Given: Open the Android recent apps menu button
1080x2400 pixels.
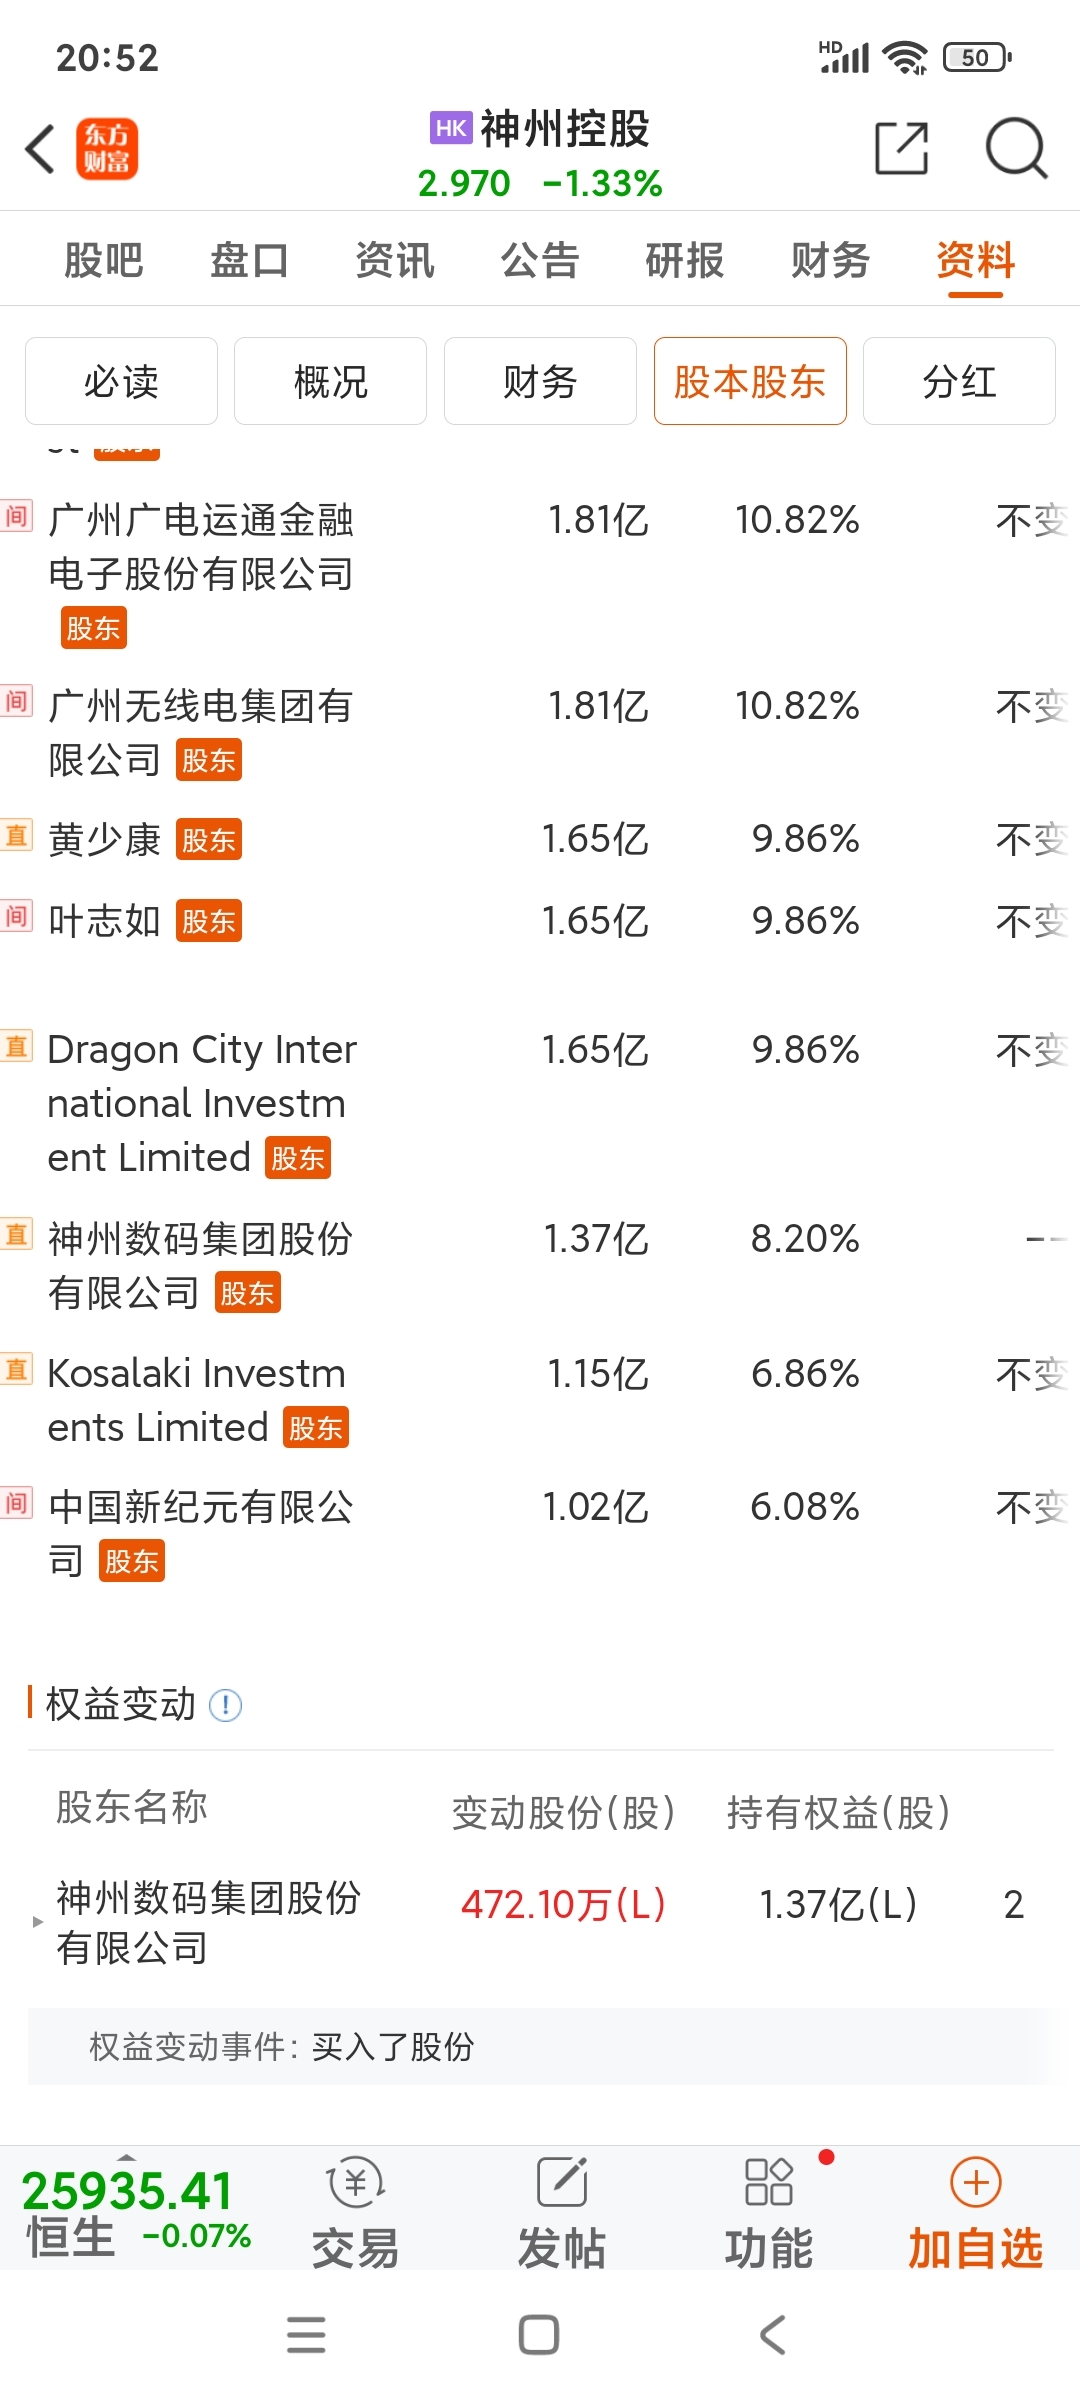Looking at the screenshot, I should [306, 2335].
